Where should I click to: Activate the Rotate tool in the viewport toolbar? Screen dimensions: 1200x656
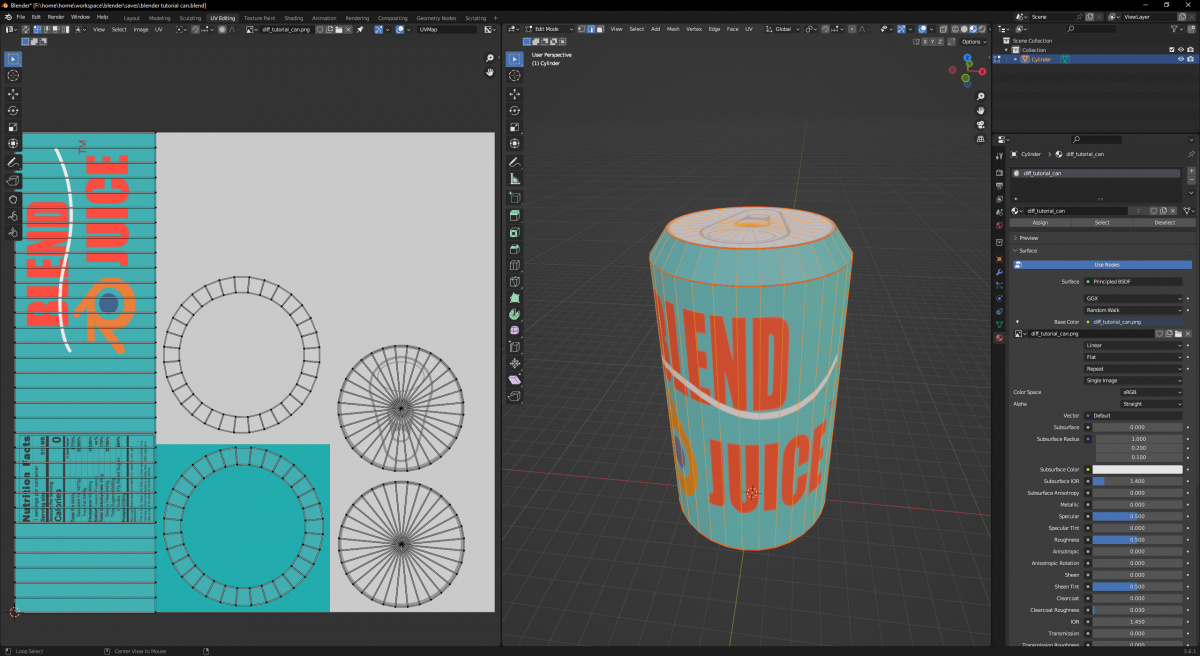[513, 112]
